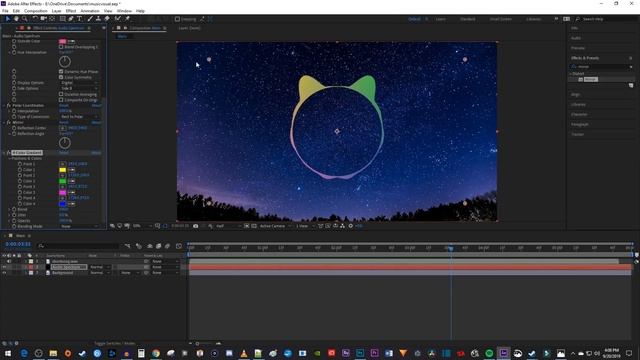Toggle Blend Overlapping Colors checkbox
Viewport: 640px width, 360px height.
click(61, 47)
